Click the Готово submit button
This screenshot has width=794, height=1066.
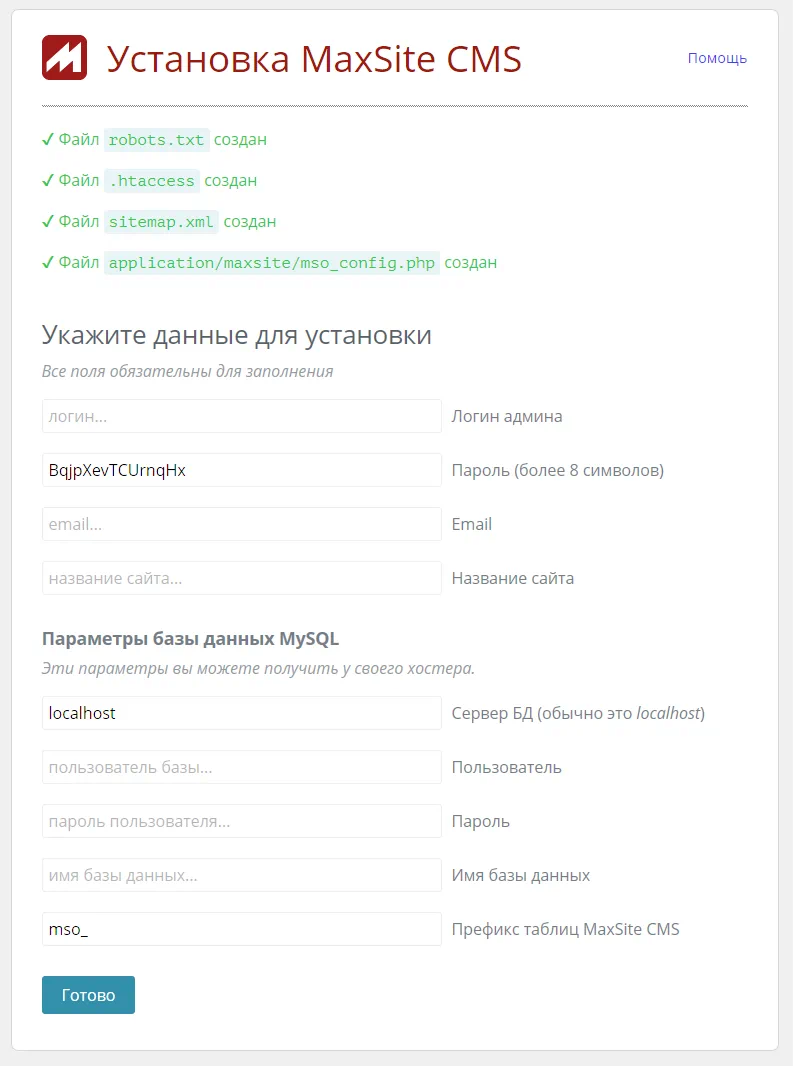88,995
